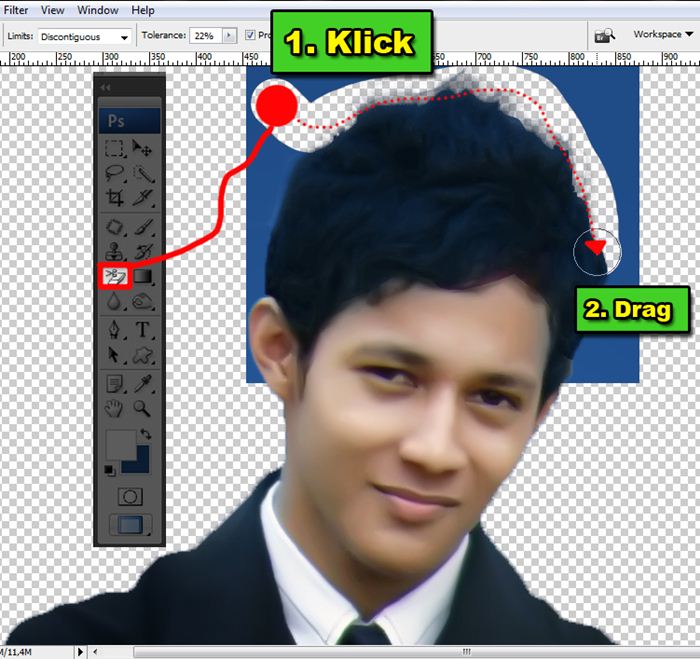Image resolution: width=700 pixels, height=659 pixels.
Task: Select the Pen tool
Action: 114,330
